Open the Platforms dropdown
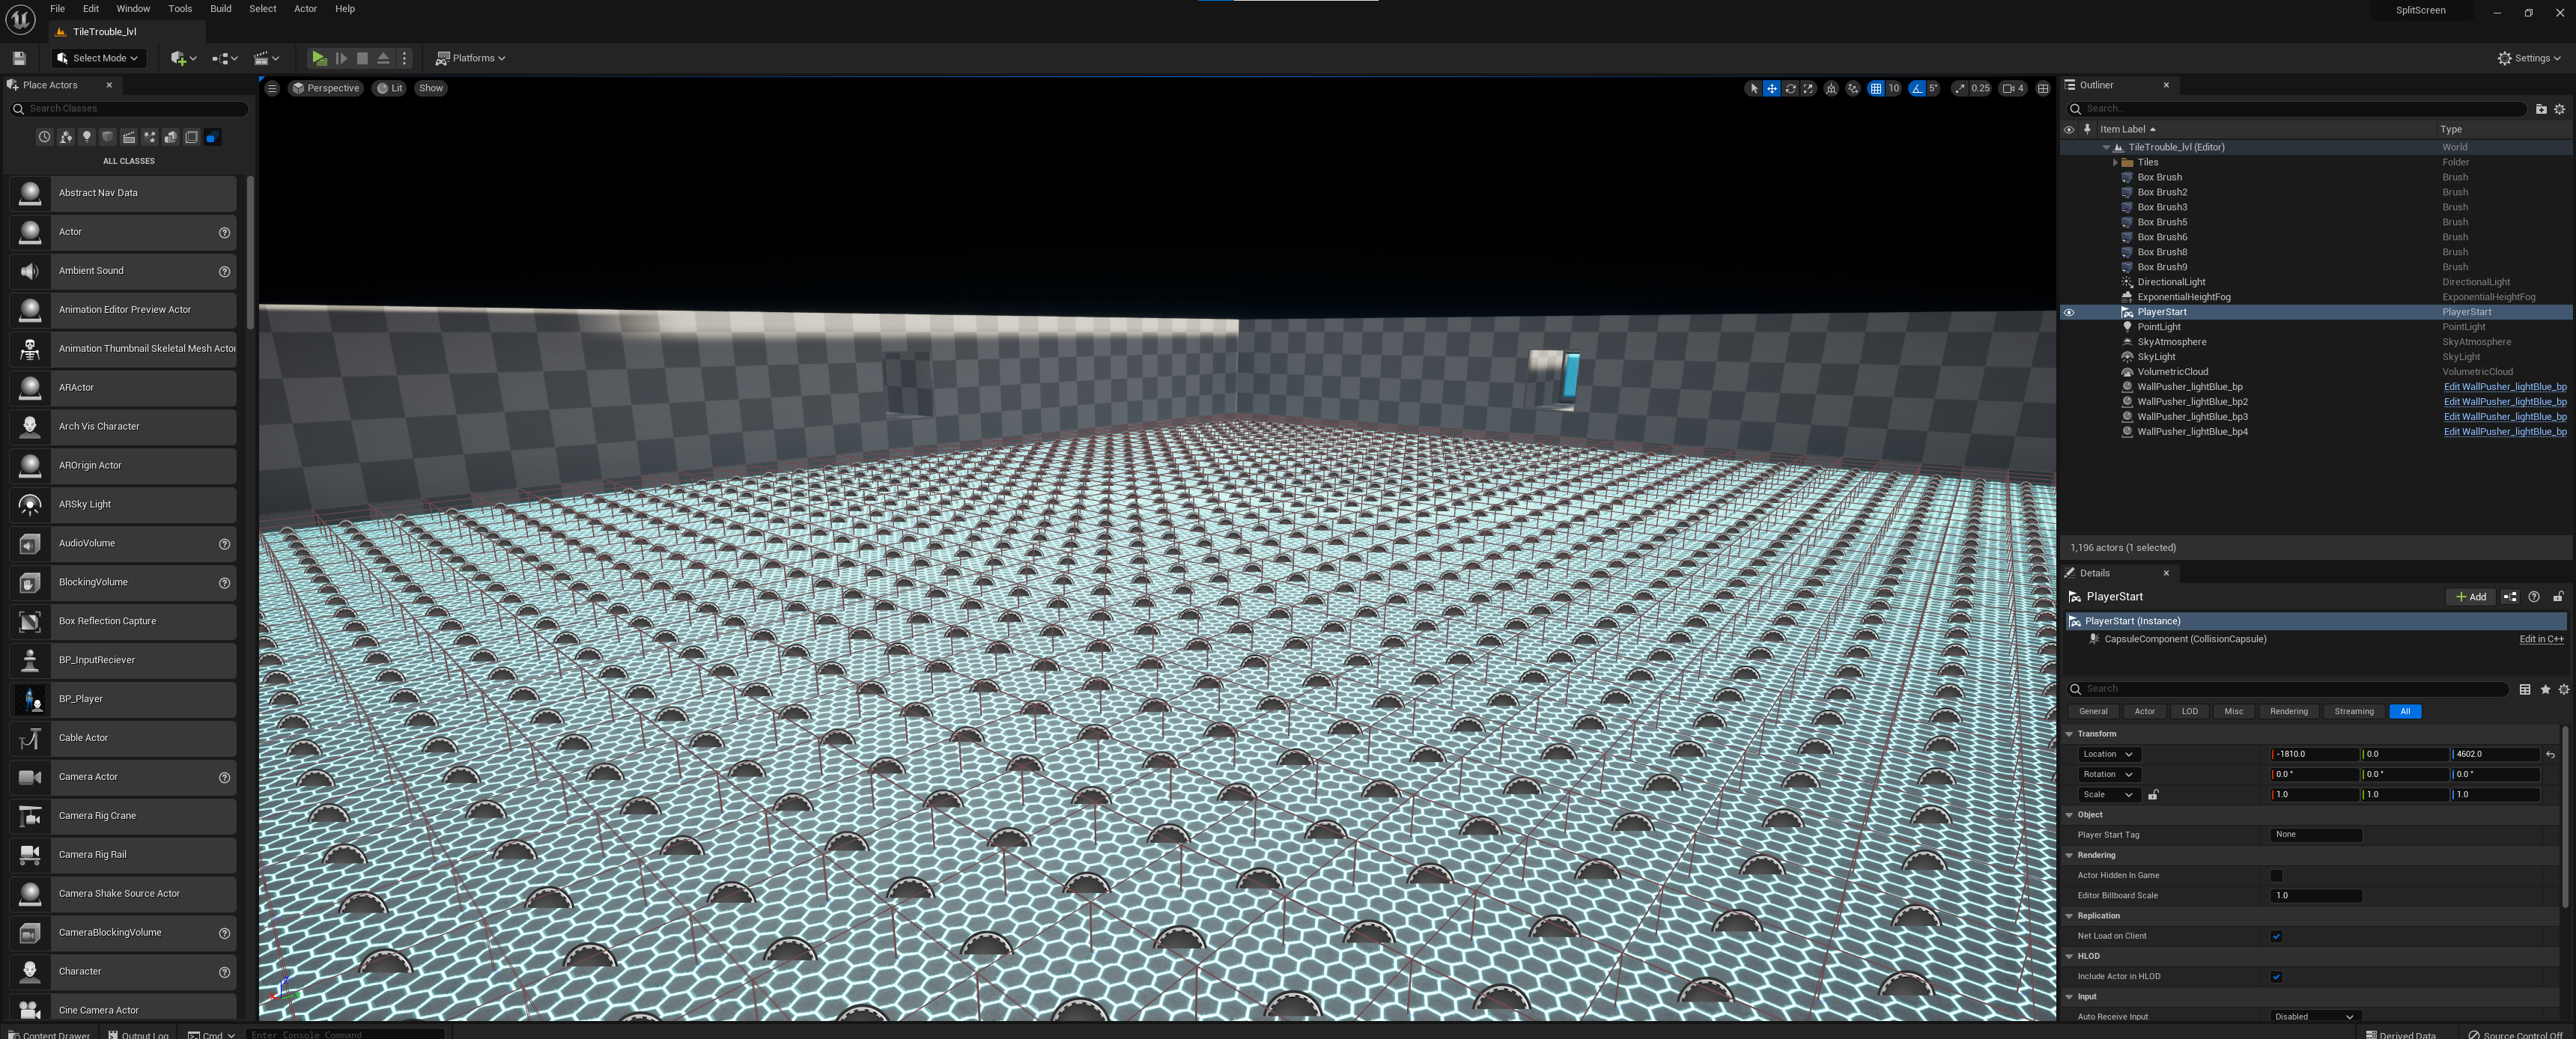Viewport: 2576px width, 1039px height. point(471,58)
